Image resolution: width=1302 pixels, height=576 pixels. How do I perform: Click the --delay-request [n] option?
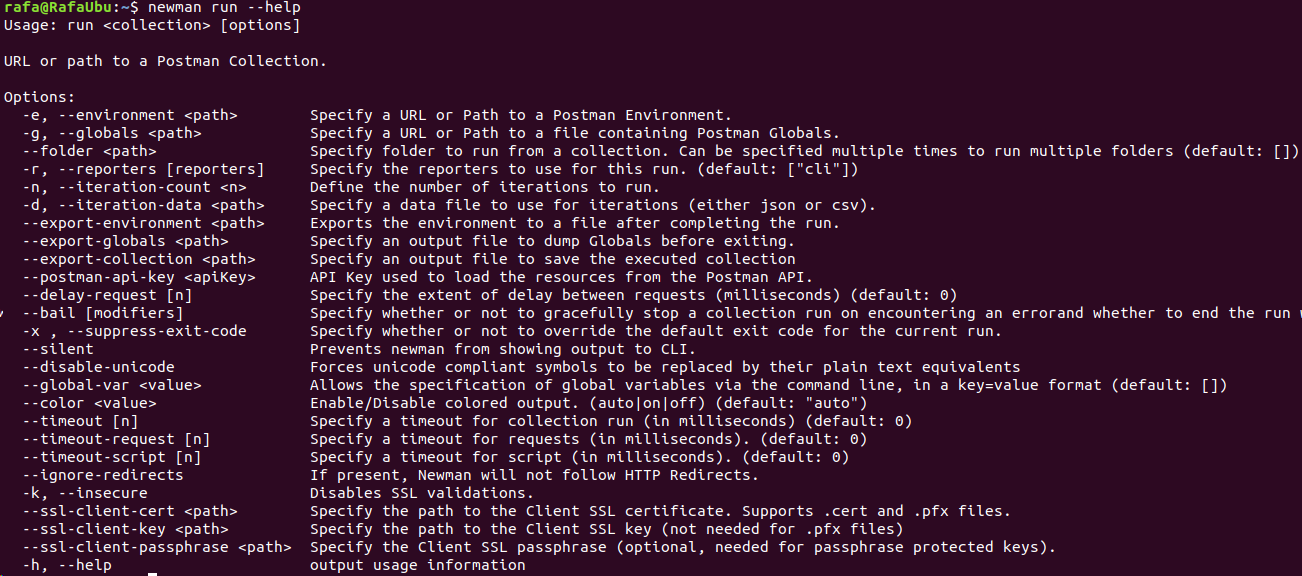pos(107,295)
